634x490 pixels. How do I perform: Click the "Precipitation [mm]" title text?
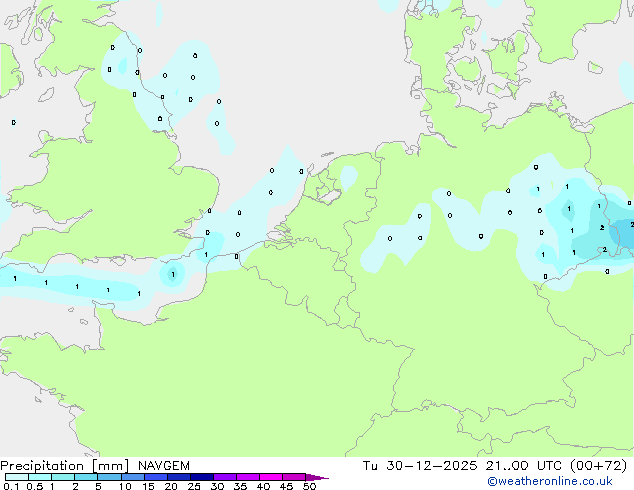click(x=64, y=466)
